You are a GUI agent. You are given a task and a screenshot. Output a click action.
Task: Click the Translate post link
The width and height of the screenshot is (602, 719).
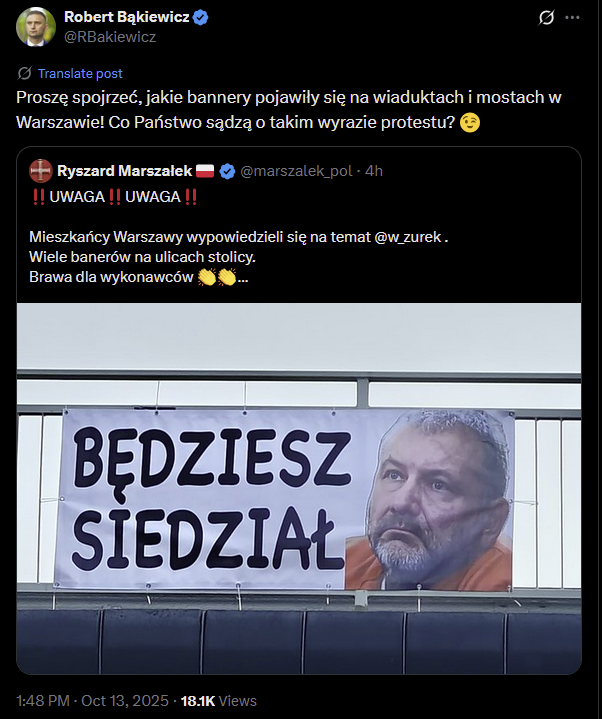[80, 73]
